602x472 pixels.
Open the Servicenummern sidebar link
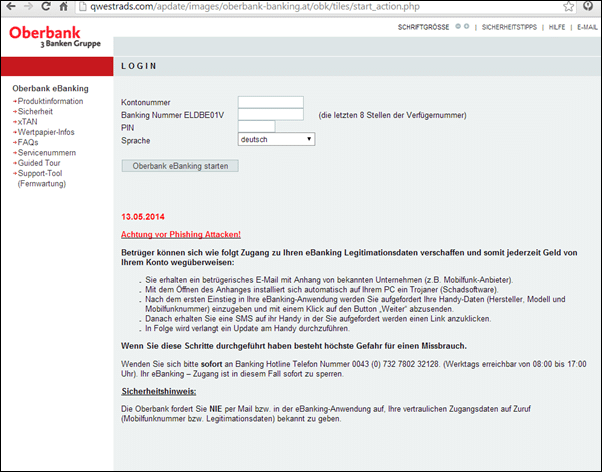tap(46, 153)
